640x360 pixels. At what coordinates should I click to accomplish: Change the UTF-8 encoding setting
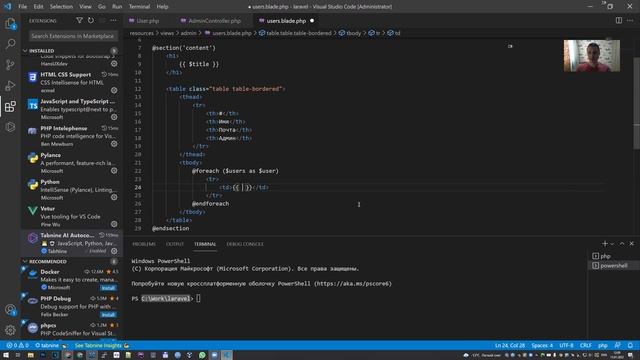tap(566, 345)
